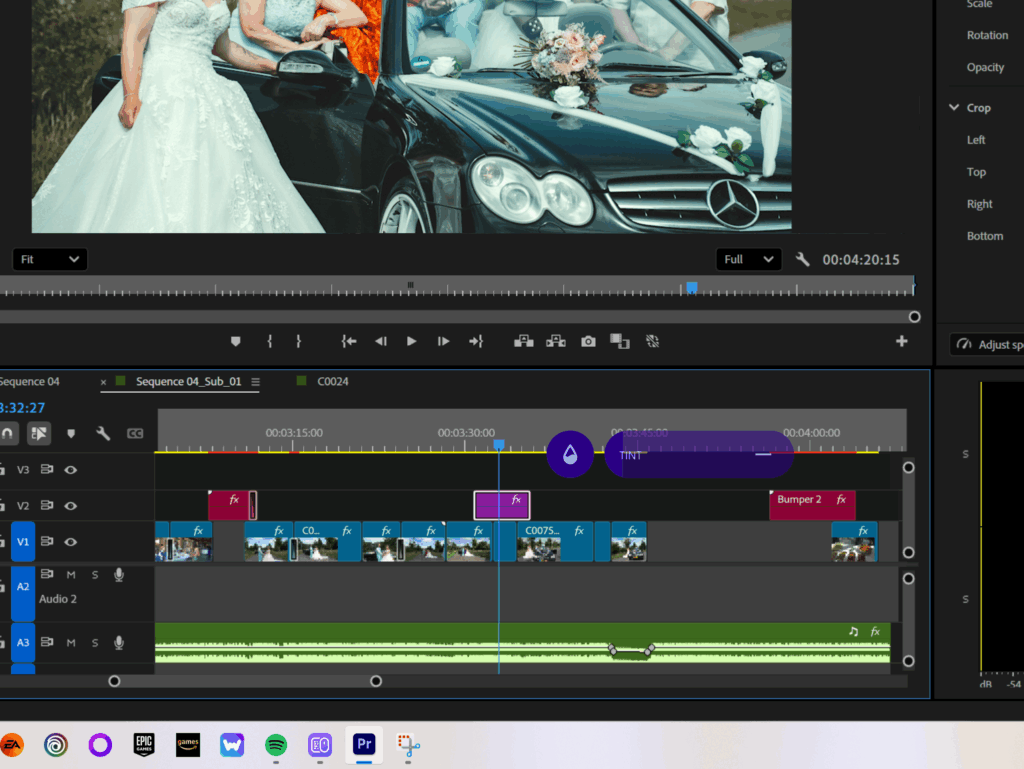1024x769 pixels.
Task: Open Sequence 04_Sub_01 panel menu
Action: click(x=255, y=382)
